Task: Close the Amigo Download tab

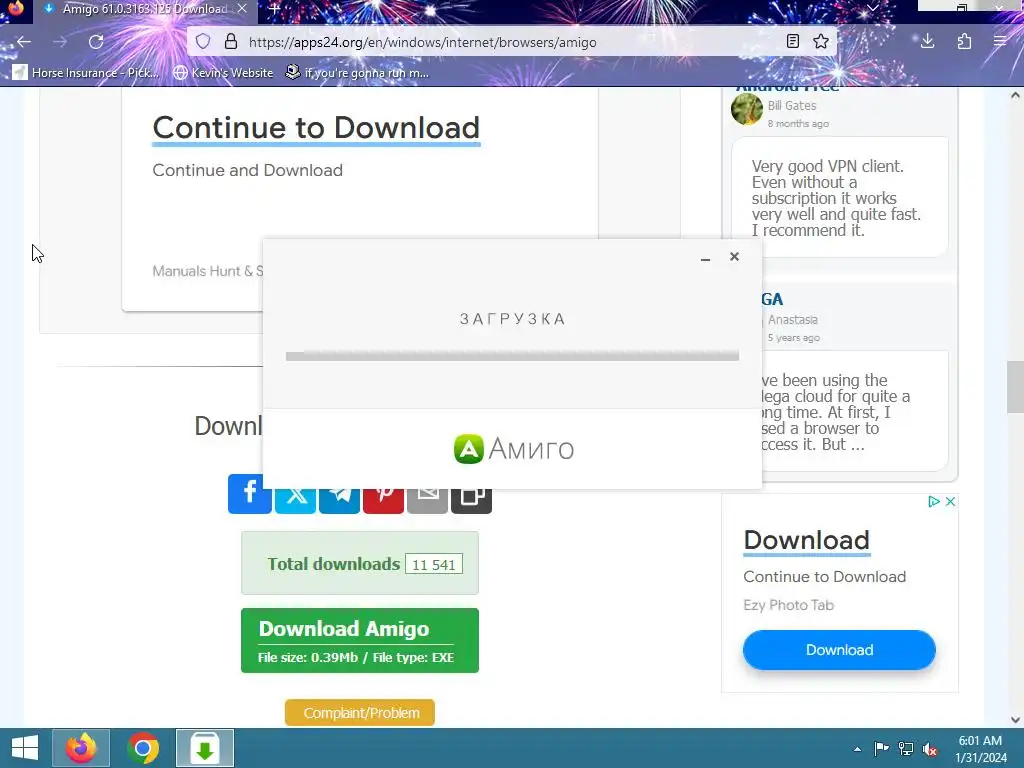Action: (242, 9)
